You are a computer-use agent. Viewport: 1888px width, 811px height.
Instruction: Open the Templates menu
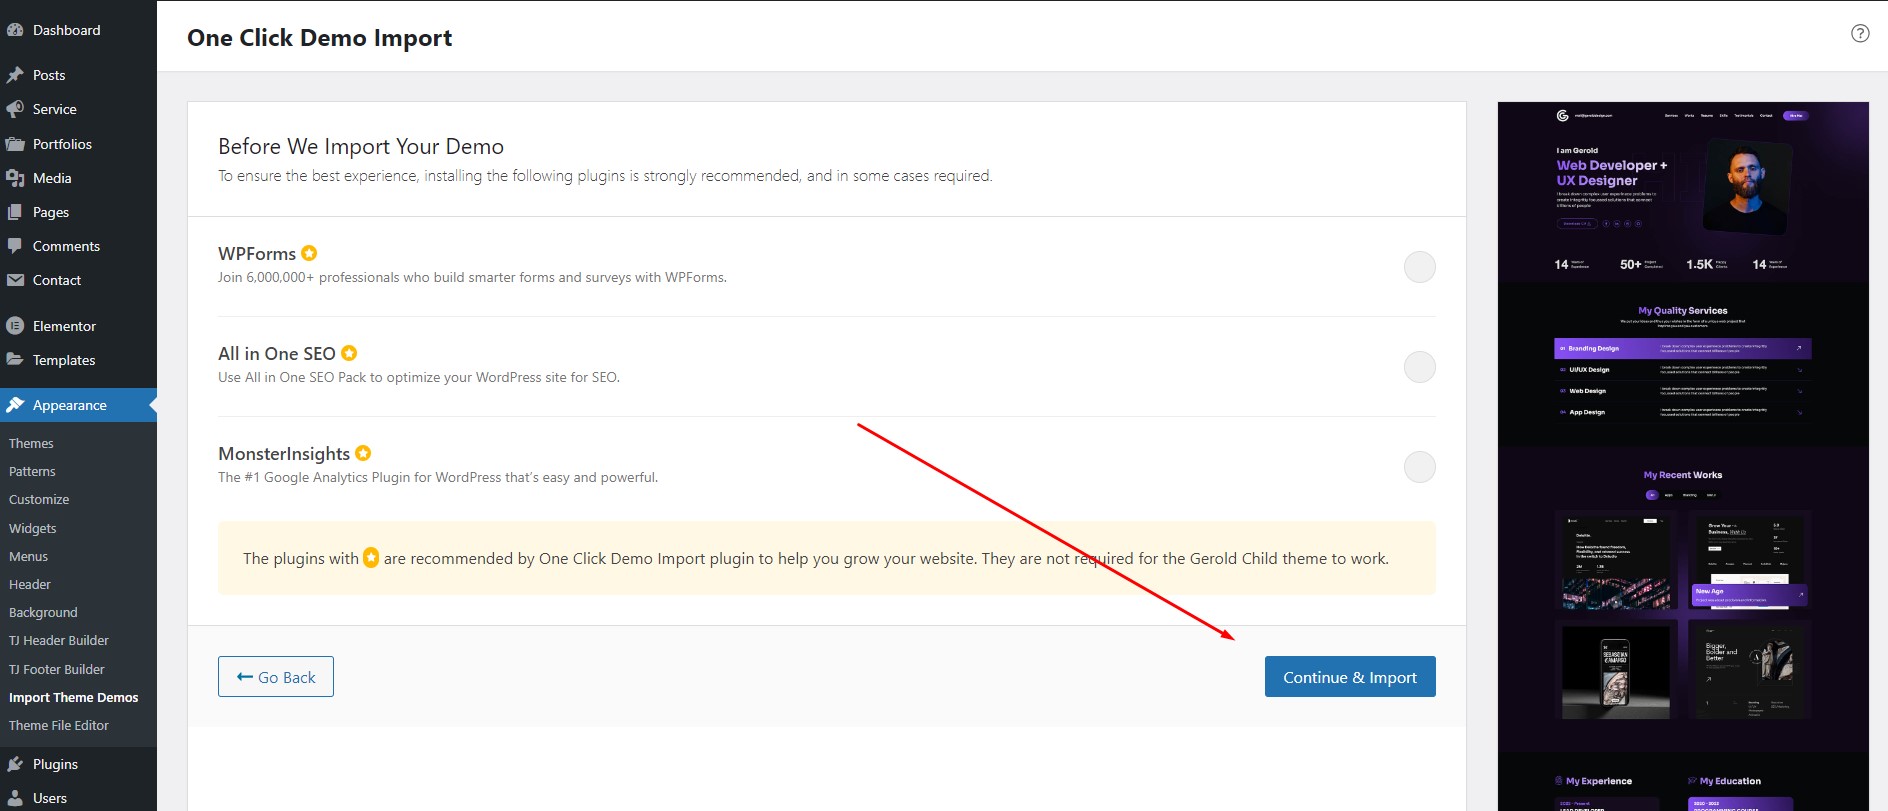78,360
